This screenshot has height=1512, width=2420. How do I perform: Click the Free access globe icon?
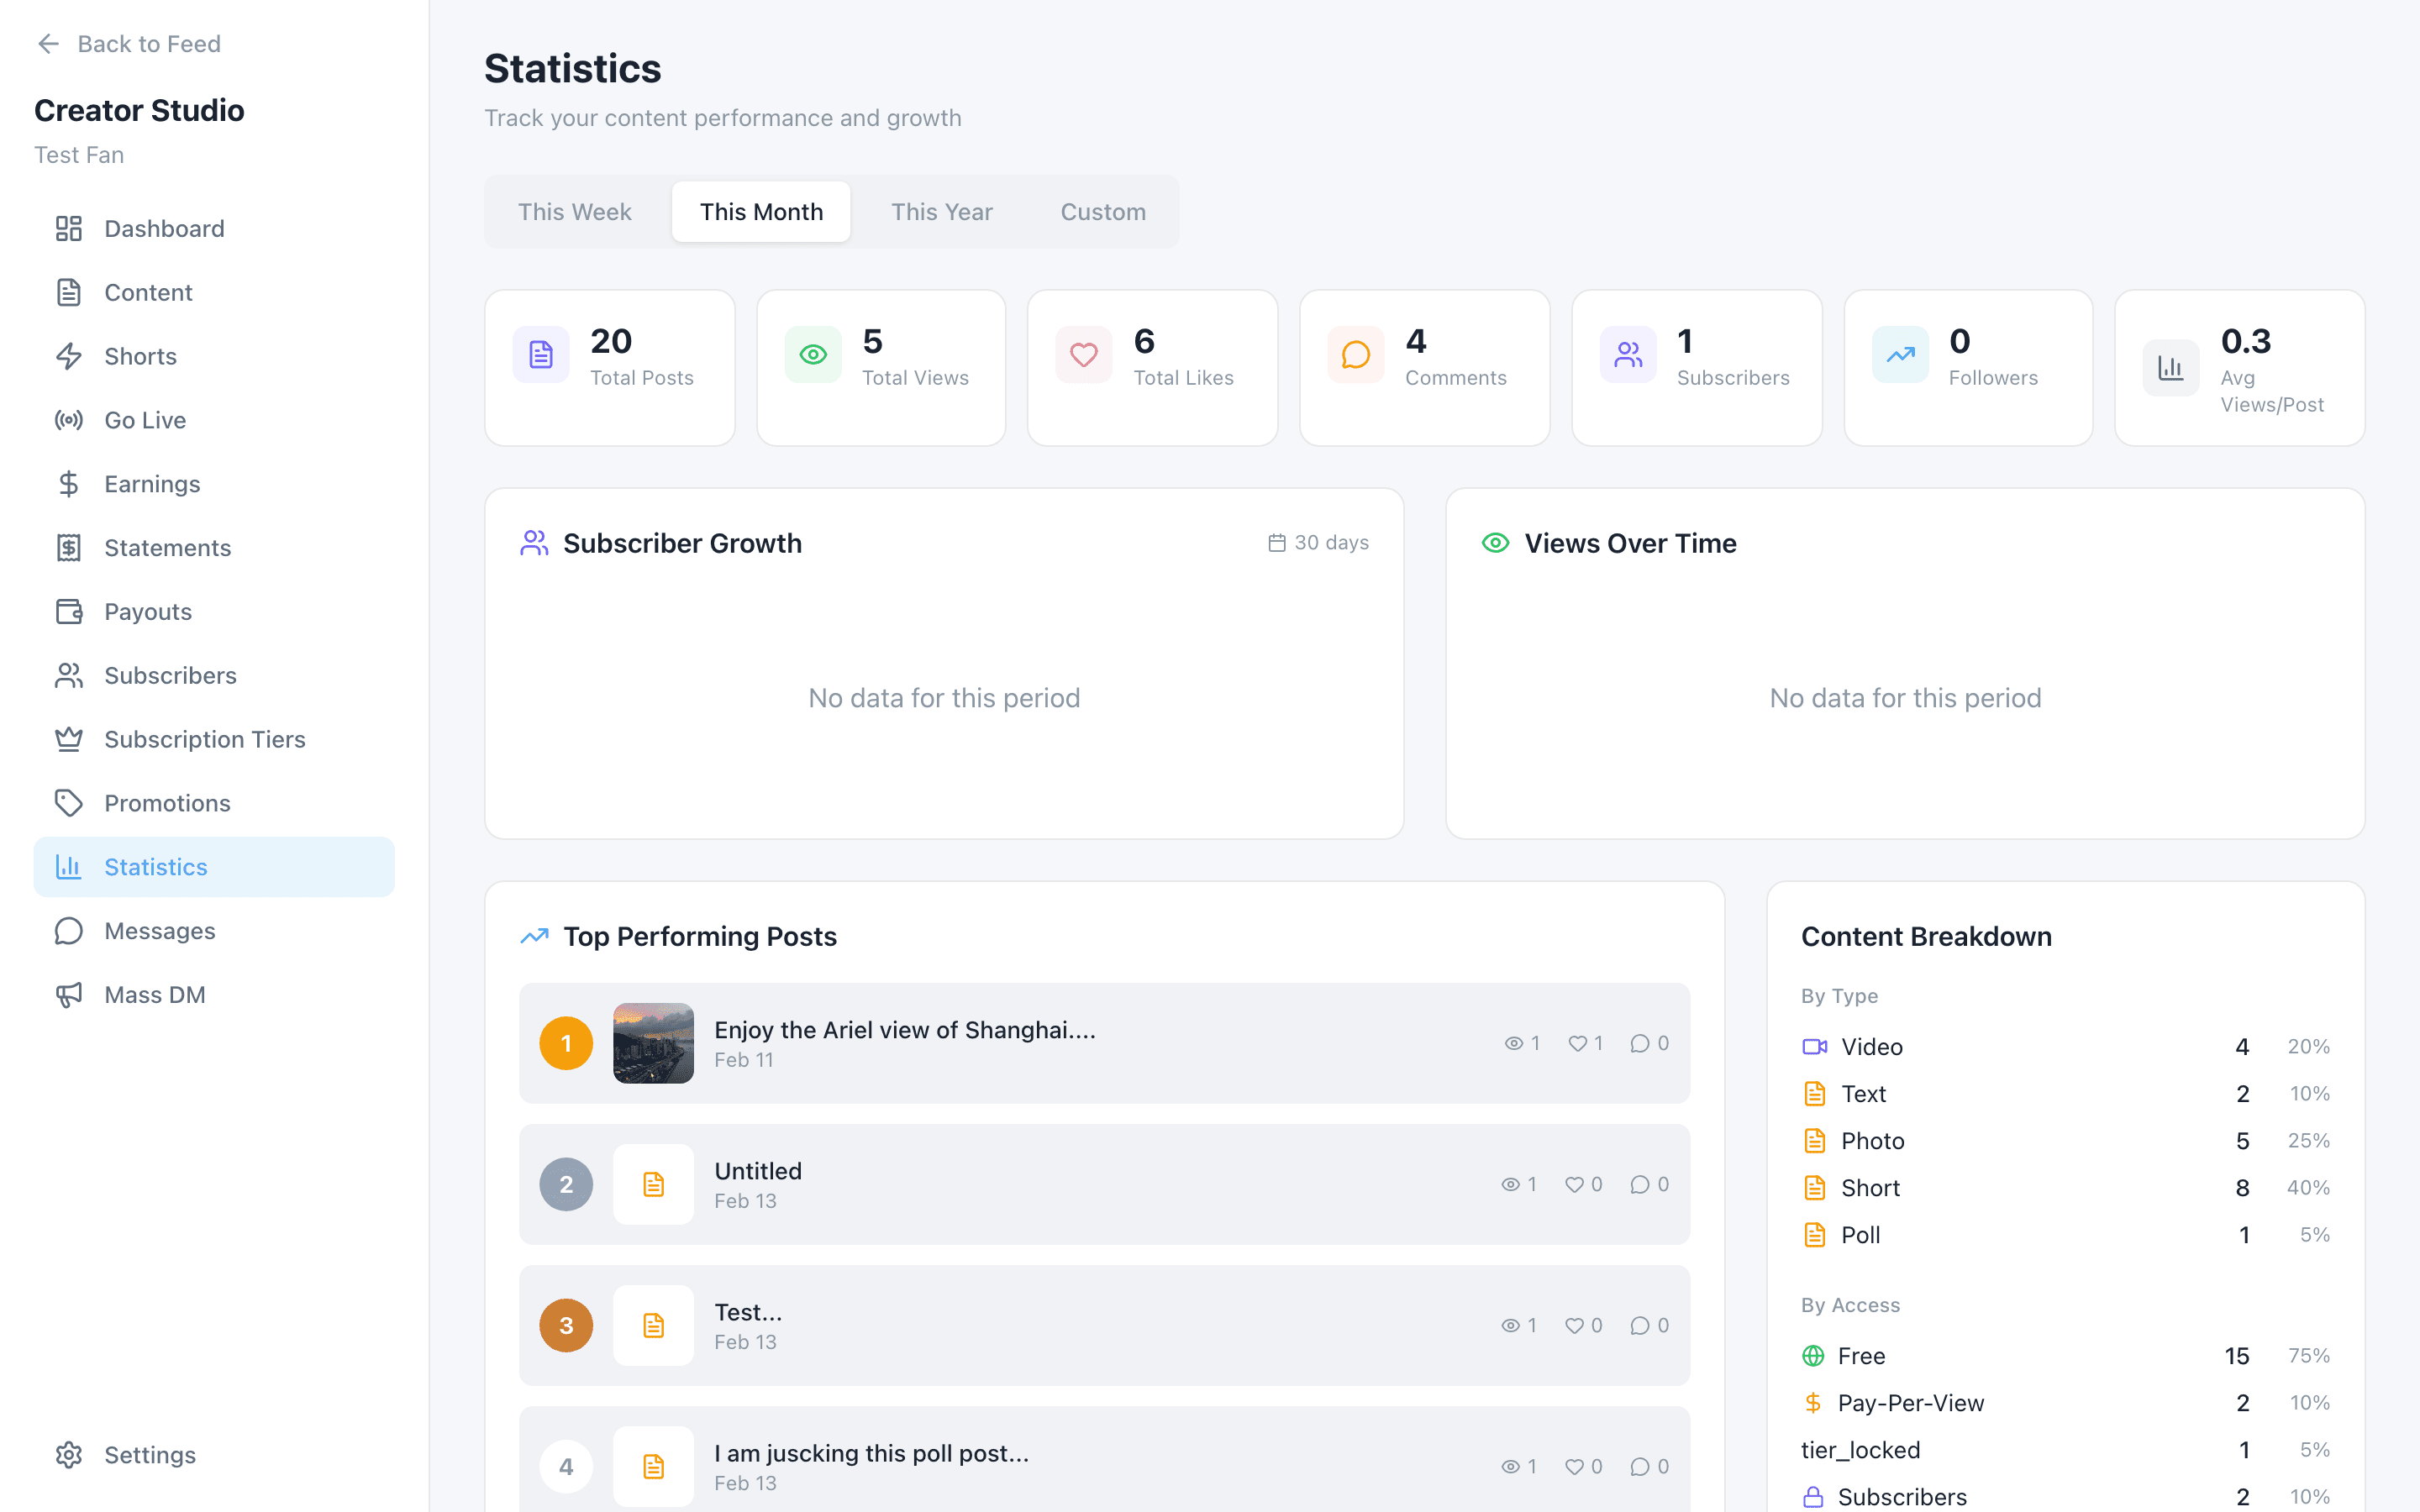[1813, 1356]
